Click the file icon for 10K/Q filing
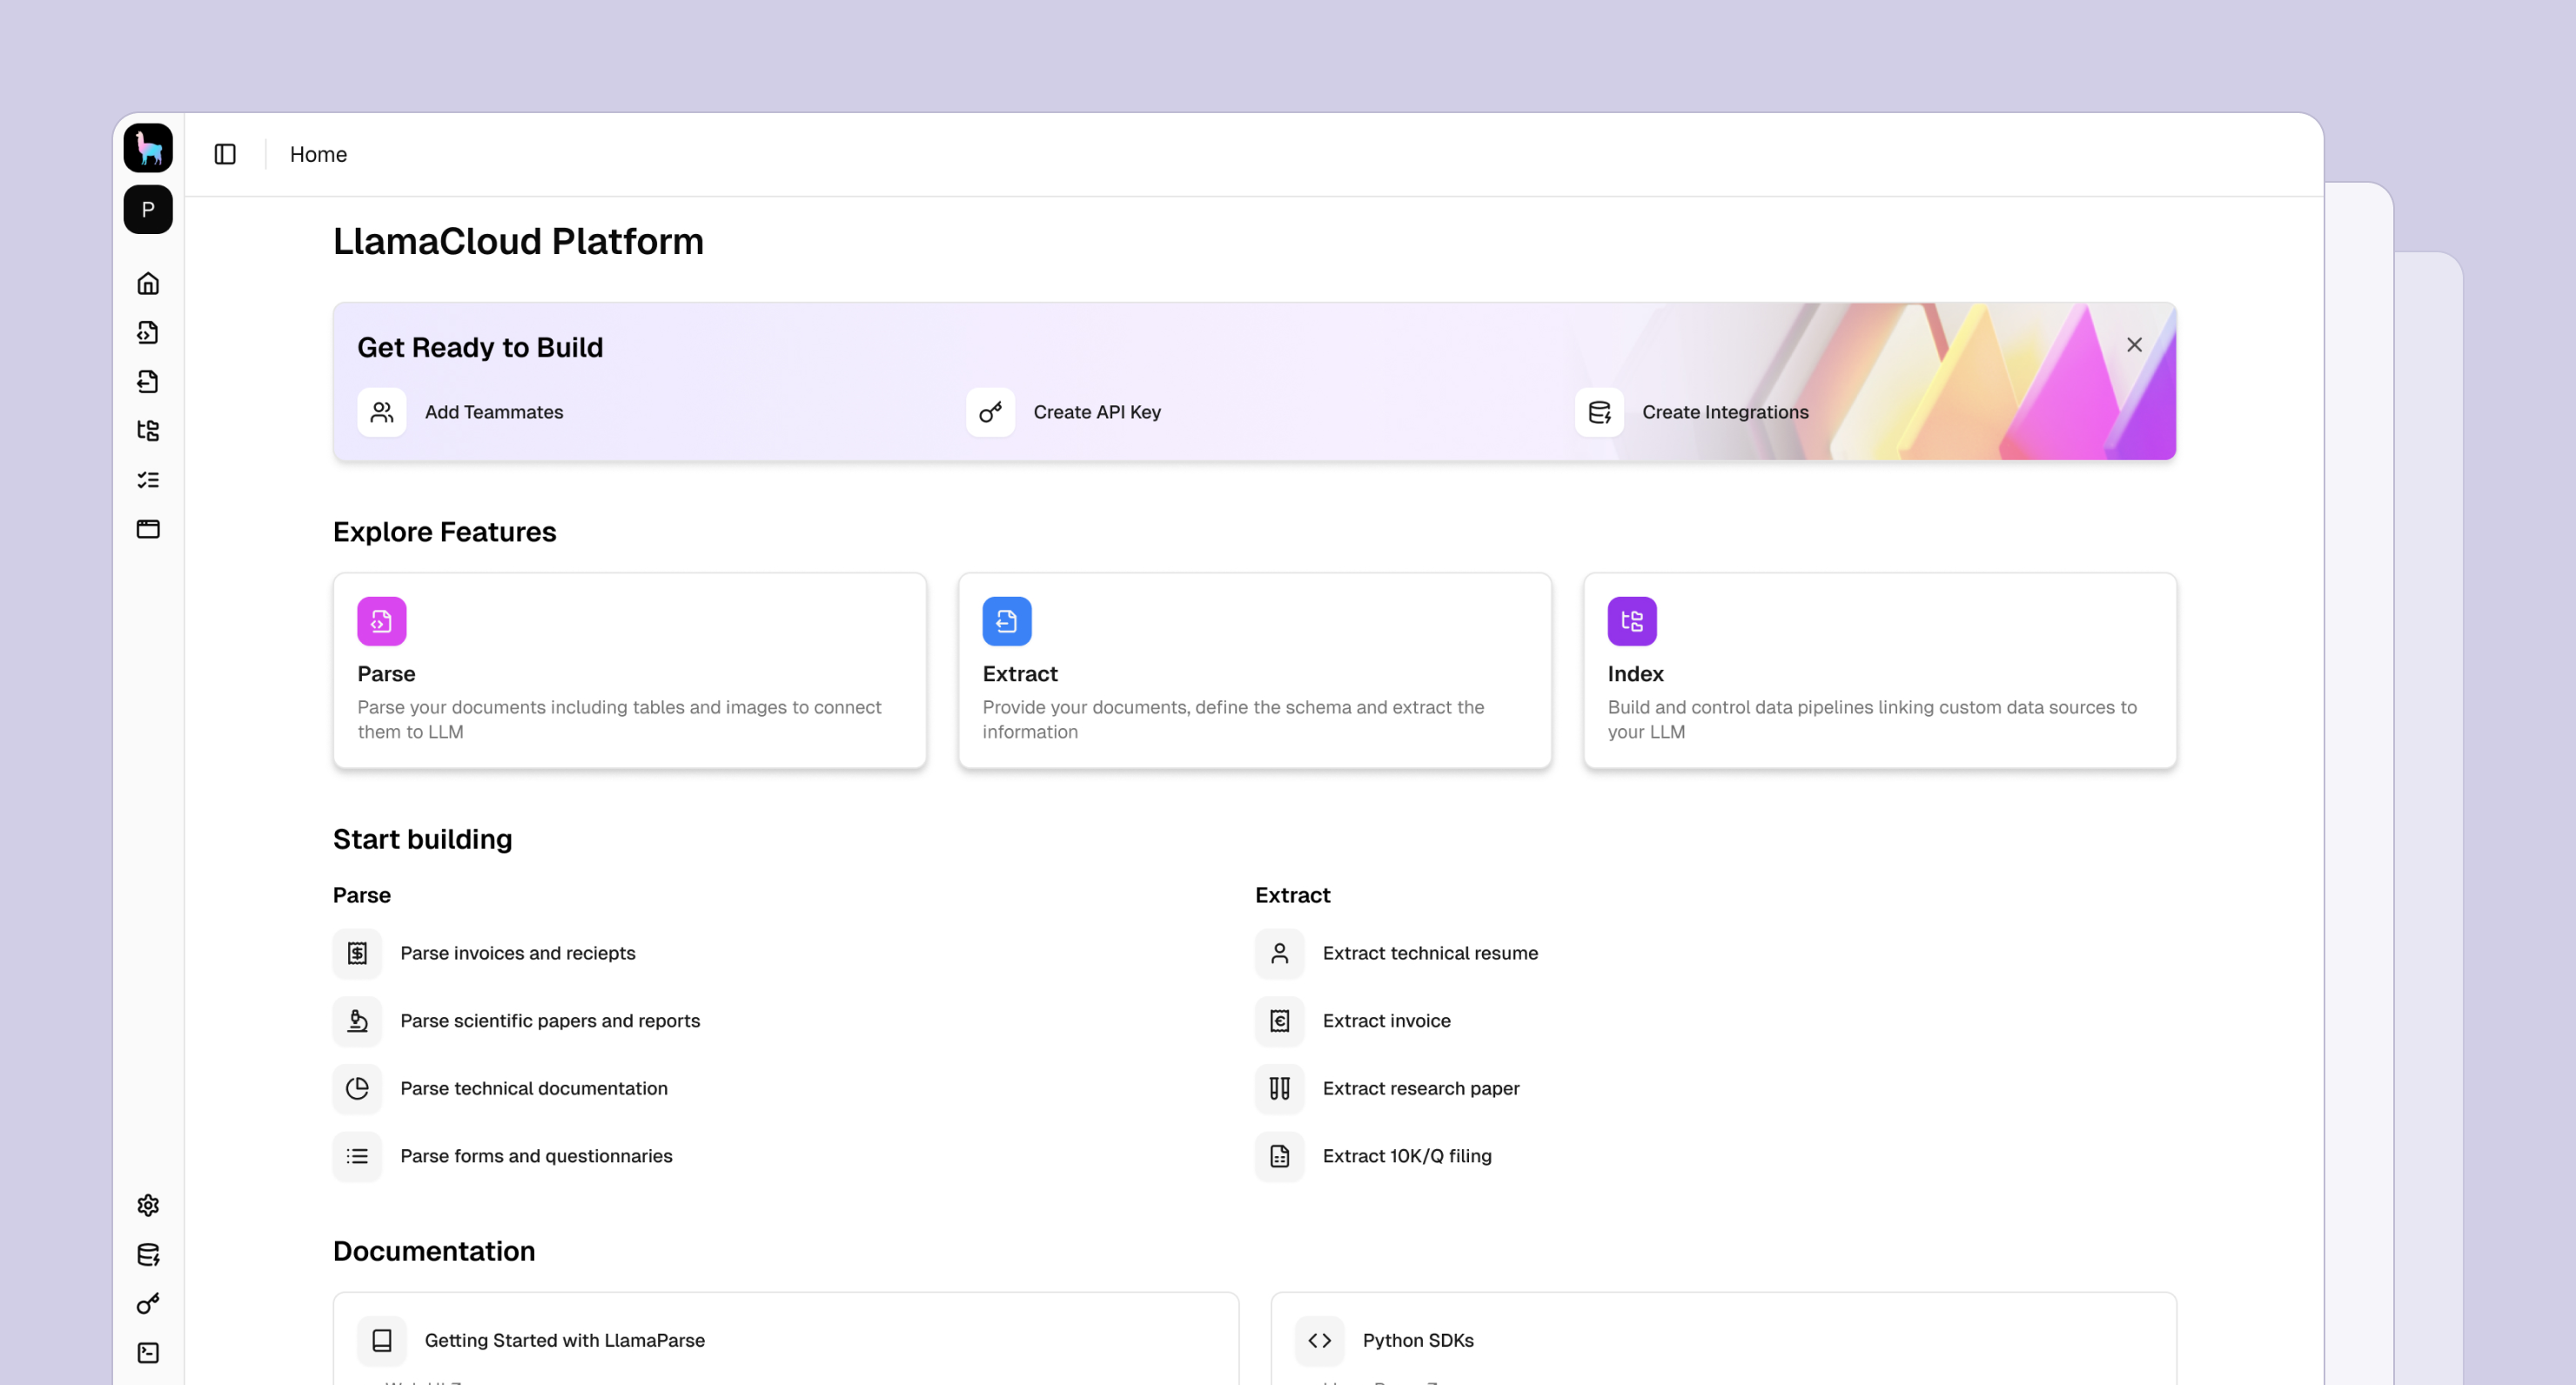The height and width of the screenshot is (1385, 2576). tap(1280, 1156)
